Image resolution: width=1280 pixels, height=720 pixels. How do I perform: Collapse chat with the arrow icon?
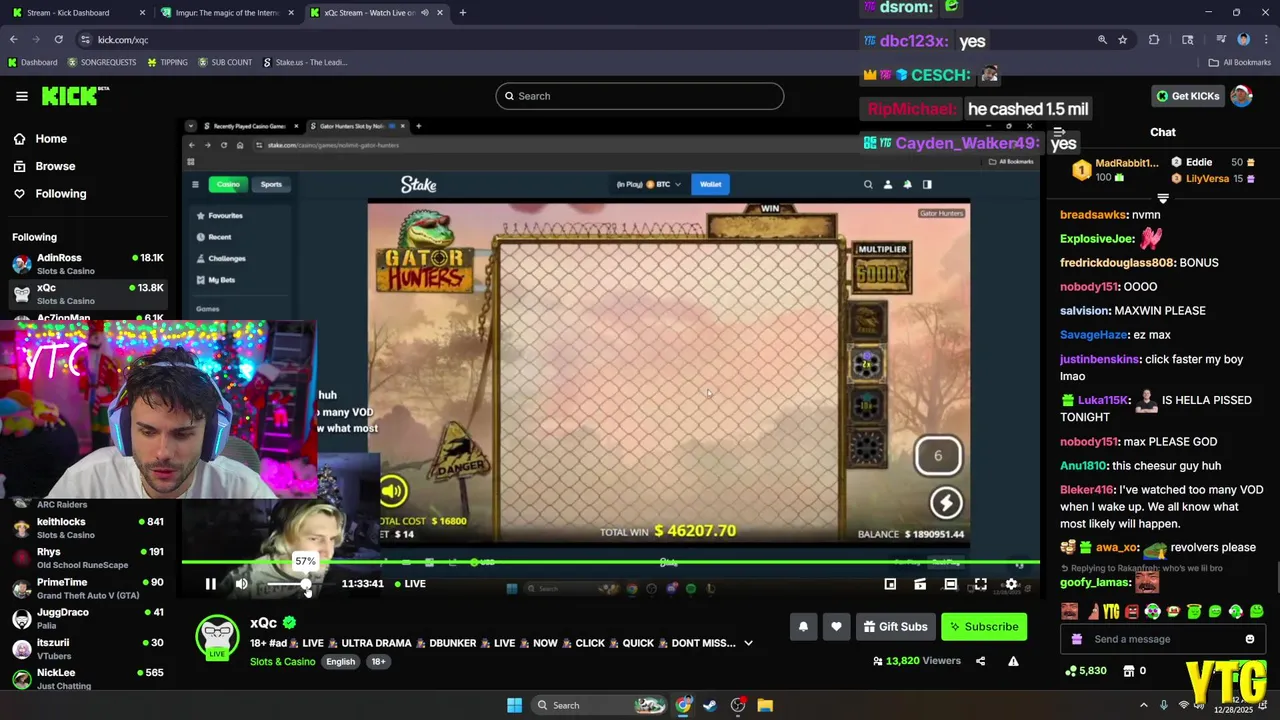[1059, 132]
